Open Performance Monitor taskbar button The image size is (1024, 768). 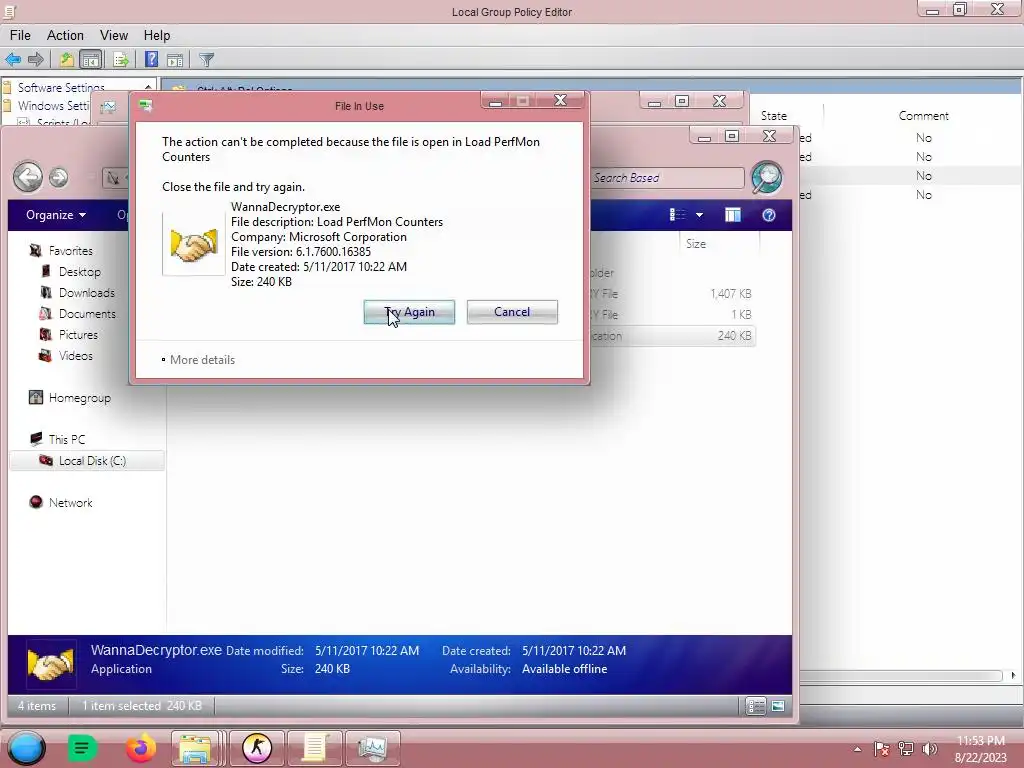(372, 748)
